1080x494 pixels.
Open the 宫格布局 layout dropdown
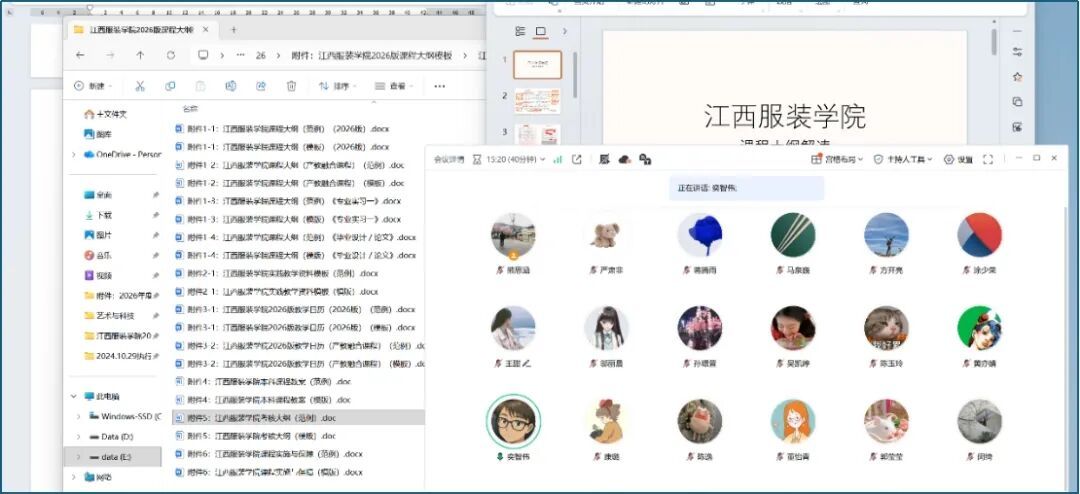pos(837,159)
